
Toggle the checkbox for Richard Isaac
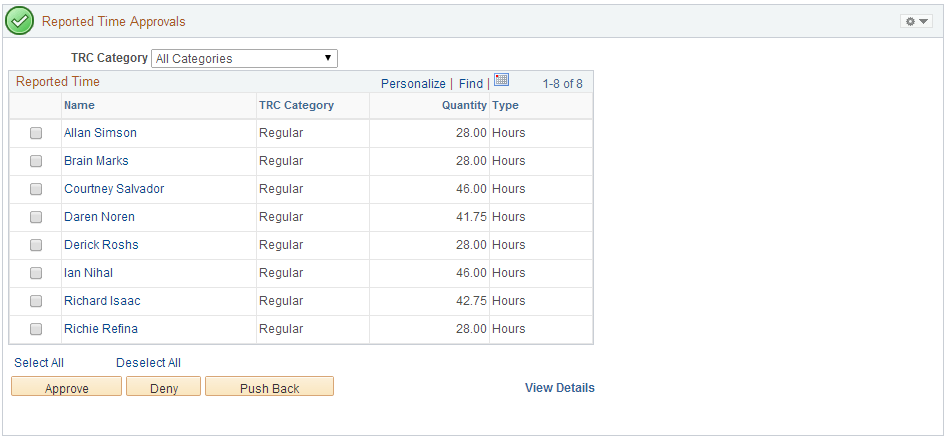pos(36,301)
